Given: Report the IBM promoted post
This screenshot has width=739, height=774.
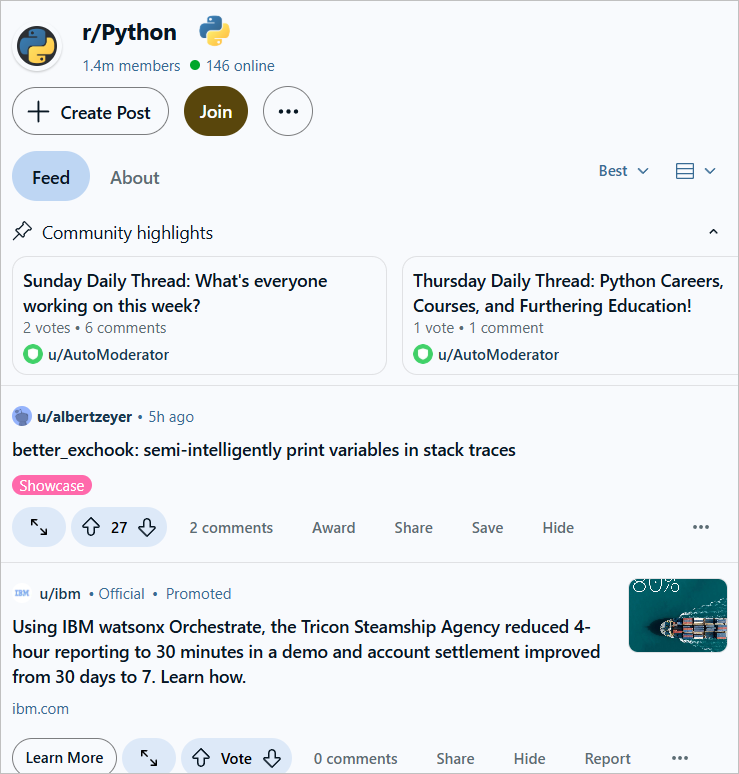Looking at the screenshot, I should pos(608,758).
